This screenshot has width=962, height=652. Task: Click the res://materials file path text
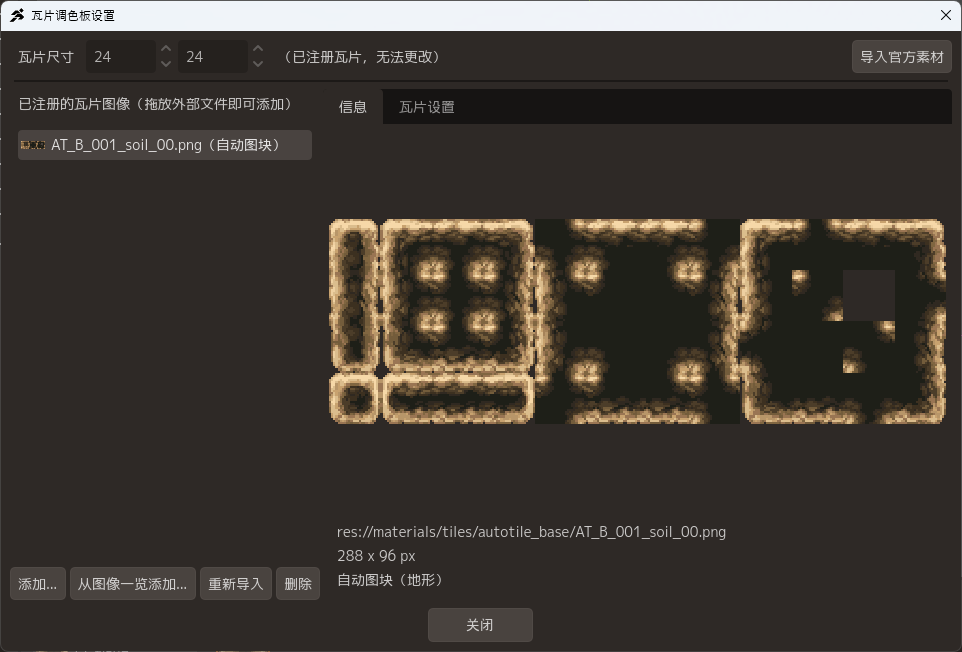tap(531, 532)
